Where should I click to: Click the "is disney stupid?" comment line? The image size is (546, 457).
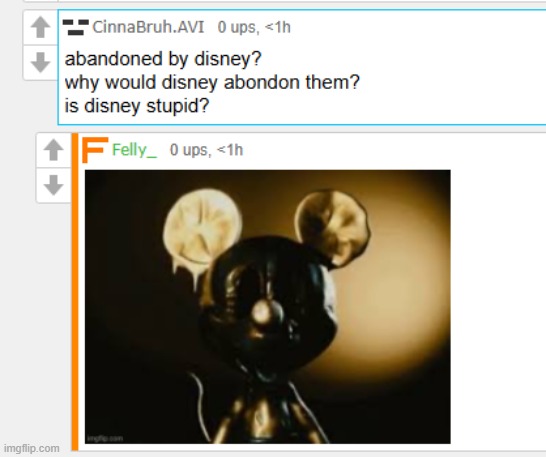[137, 106]
